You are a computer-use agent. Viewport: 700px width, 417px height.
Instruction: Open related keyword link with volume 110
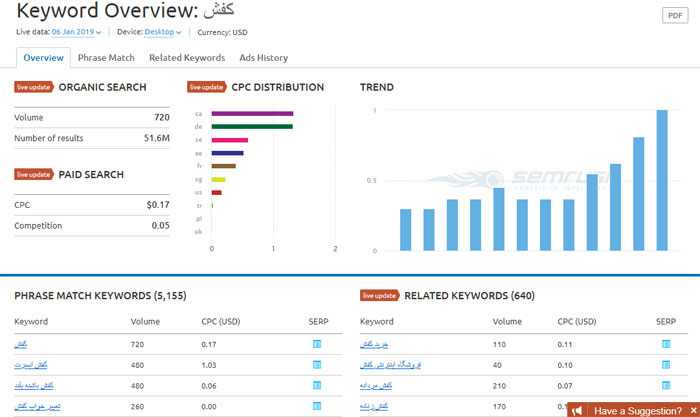[x=374, y=344]
